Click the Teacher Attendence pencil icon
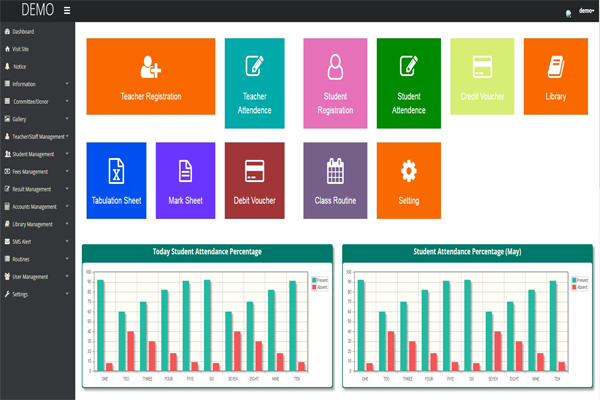This screenshot has width=600, height=400. click(x=254, y=66)
